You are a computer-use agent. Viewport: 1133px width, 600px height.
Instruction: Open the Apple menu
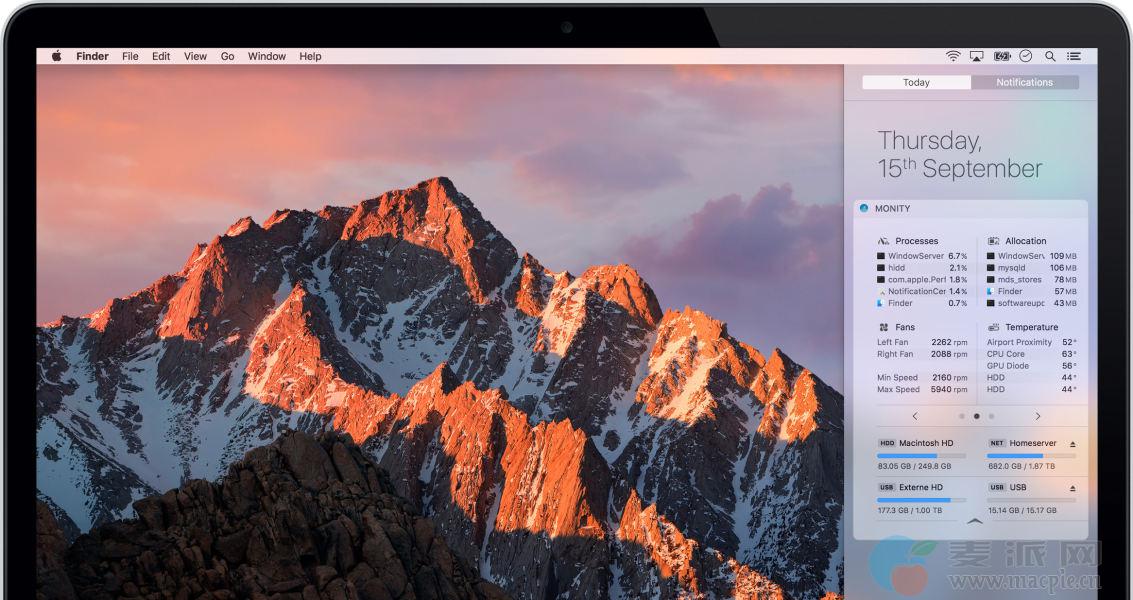click(56, 56)
